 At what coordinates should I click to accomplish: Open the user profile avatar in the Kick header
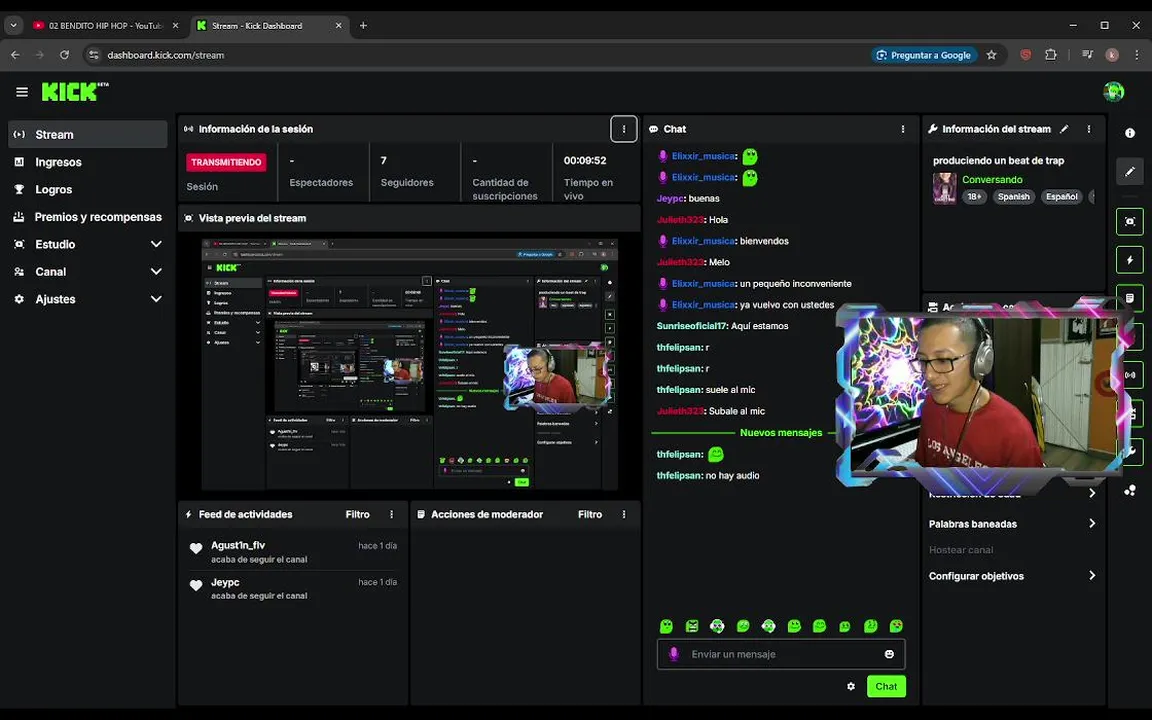click(x=1114, y=92)
